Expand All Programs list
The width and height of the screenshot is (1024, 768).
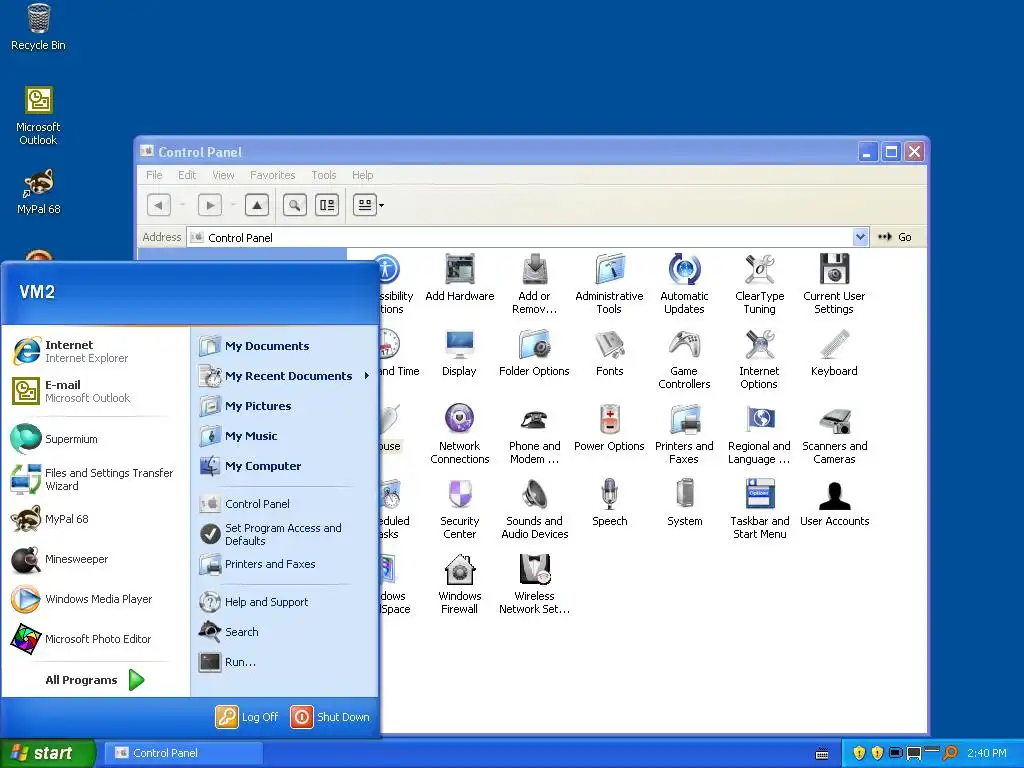95,680
